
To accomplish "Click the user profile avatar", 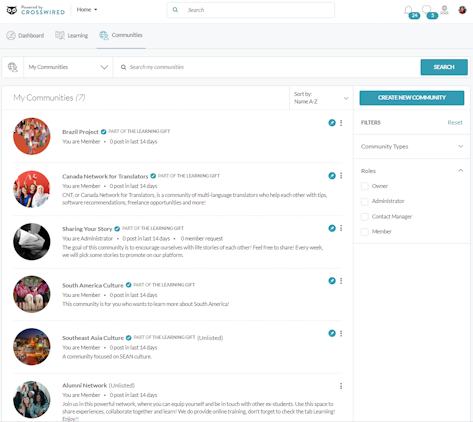I will click(x=462, y=10).
